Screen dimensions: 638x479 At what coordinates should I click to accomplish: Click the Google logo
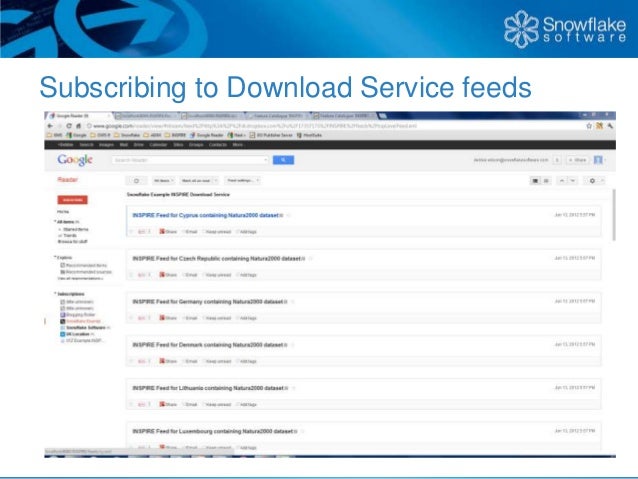pos(75,160)
